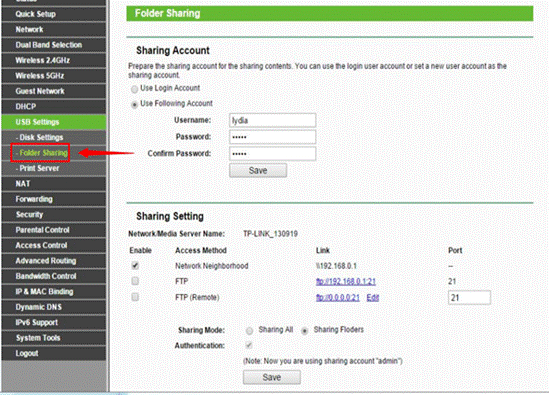The image size is (549, 395).
Task: Click the \\192.168.0.1 network link text
Action: [x=336, y=266]
